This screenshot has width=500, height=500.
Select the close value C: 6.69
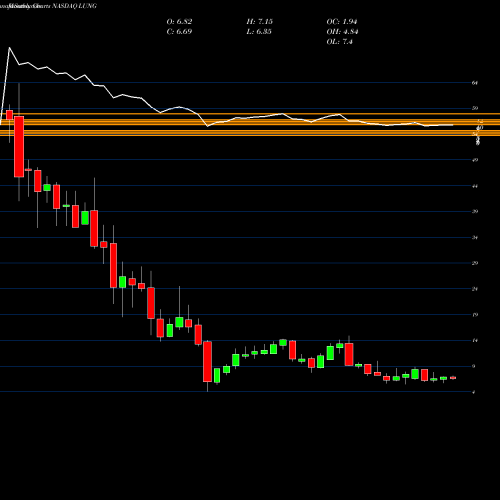click(179, 32)
